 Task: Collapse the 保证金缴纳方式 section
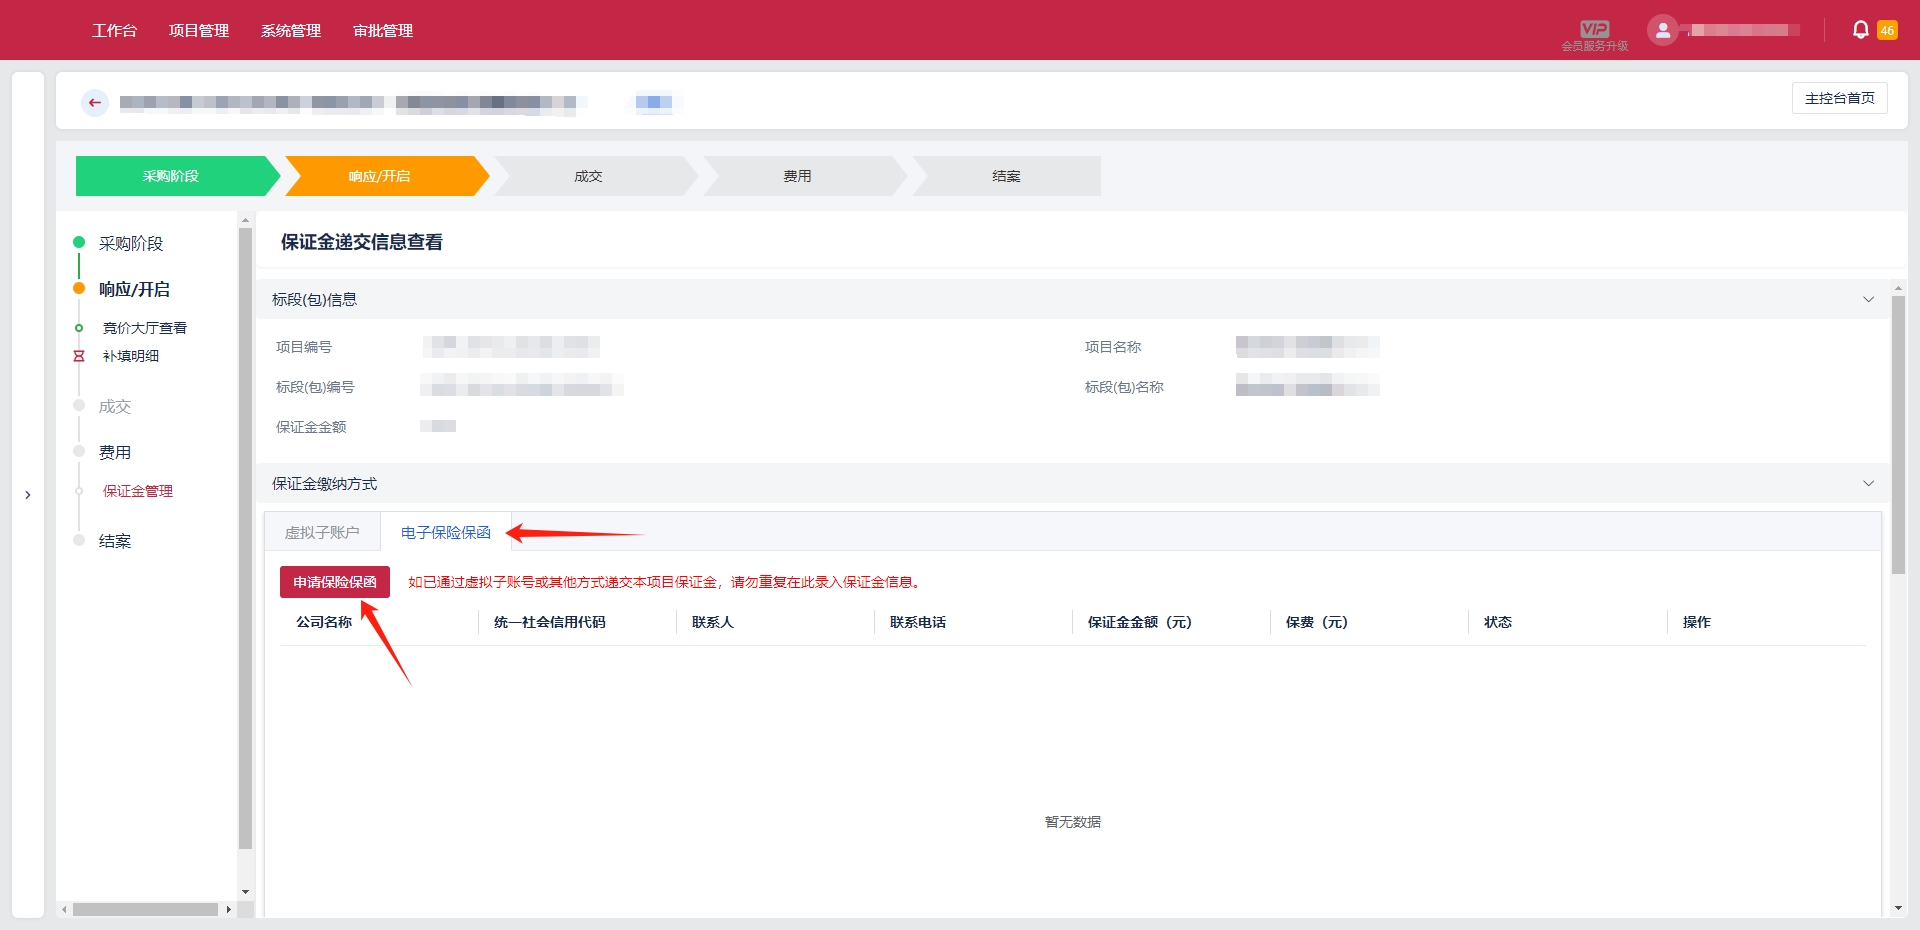click(1868, 483)
